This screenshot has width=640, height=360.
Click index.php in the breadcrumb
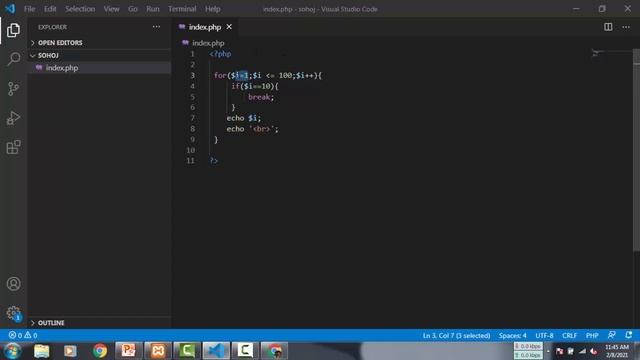pos(208,43)
